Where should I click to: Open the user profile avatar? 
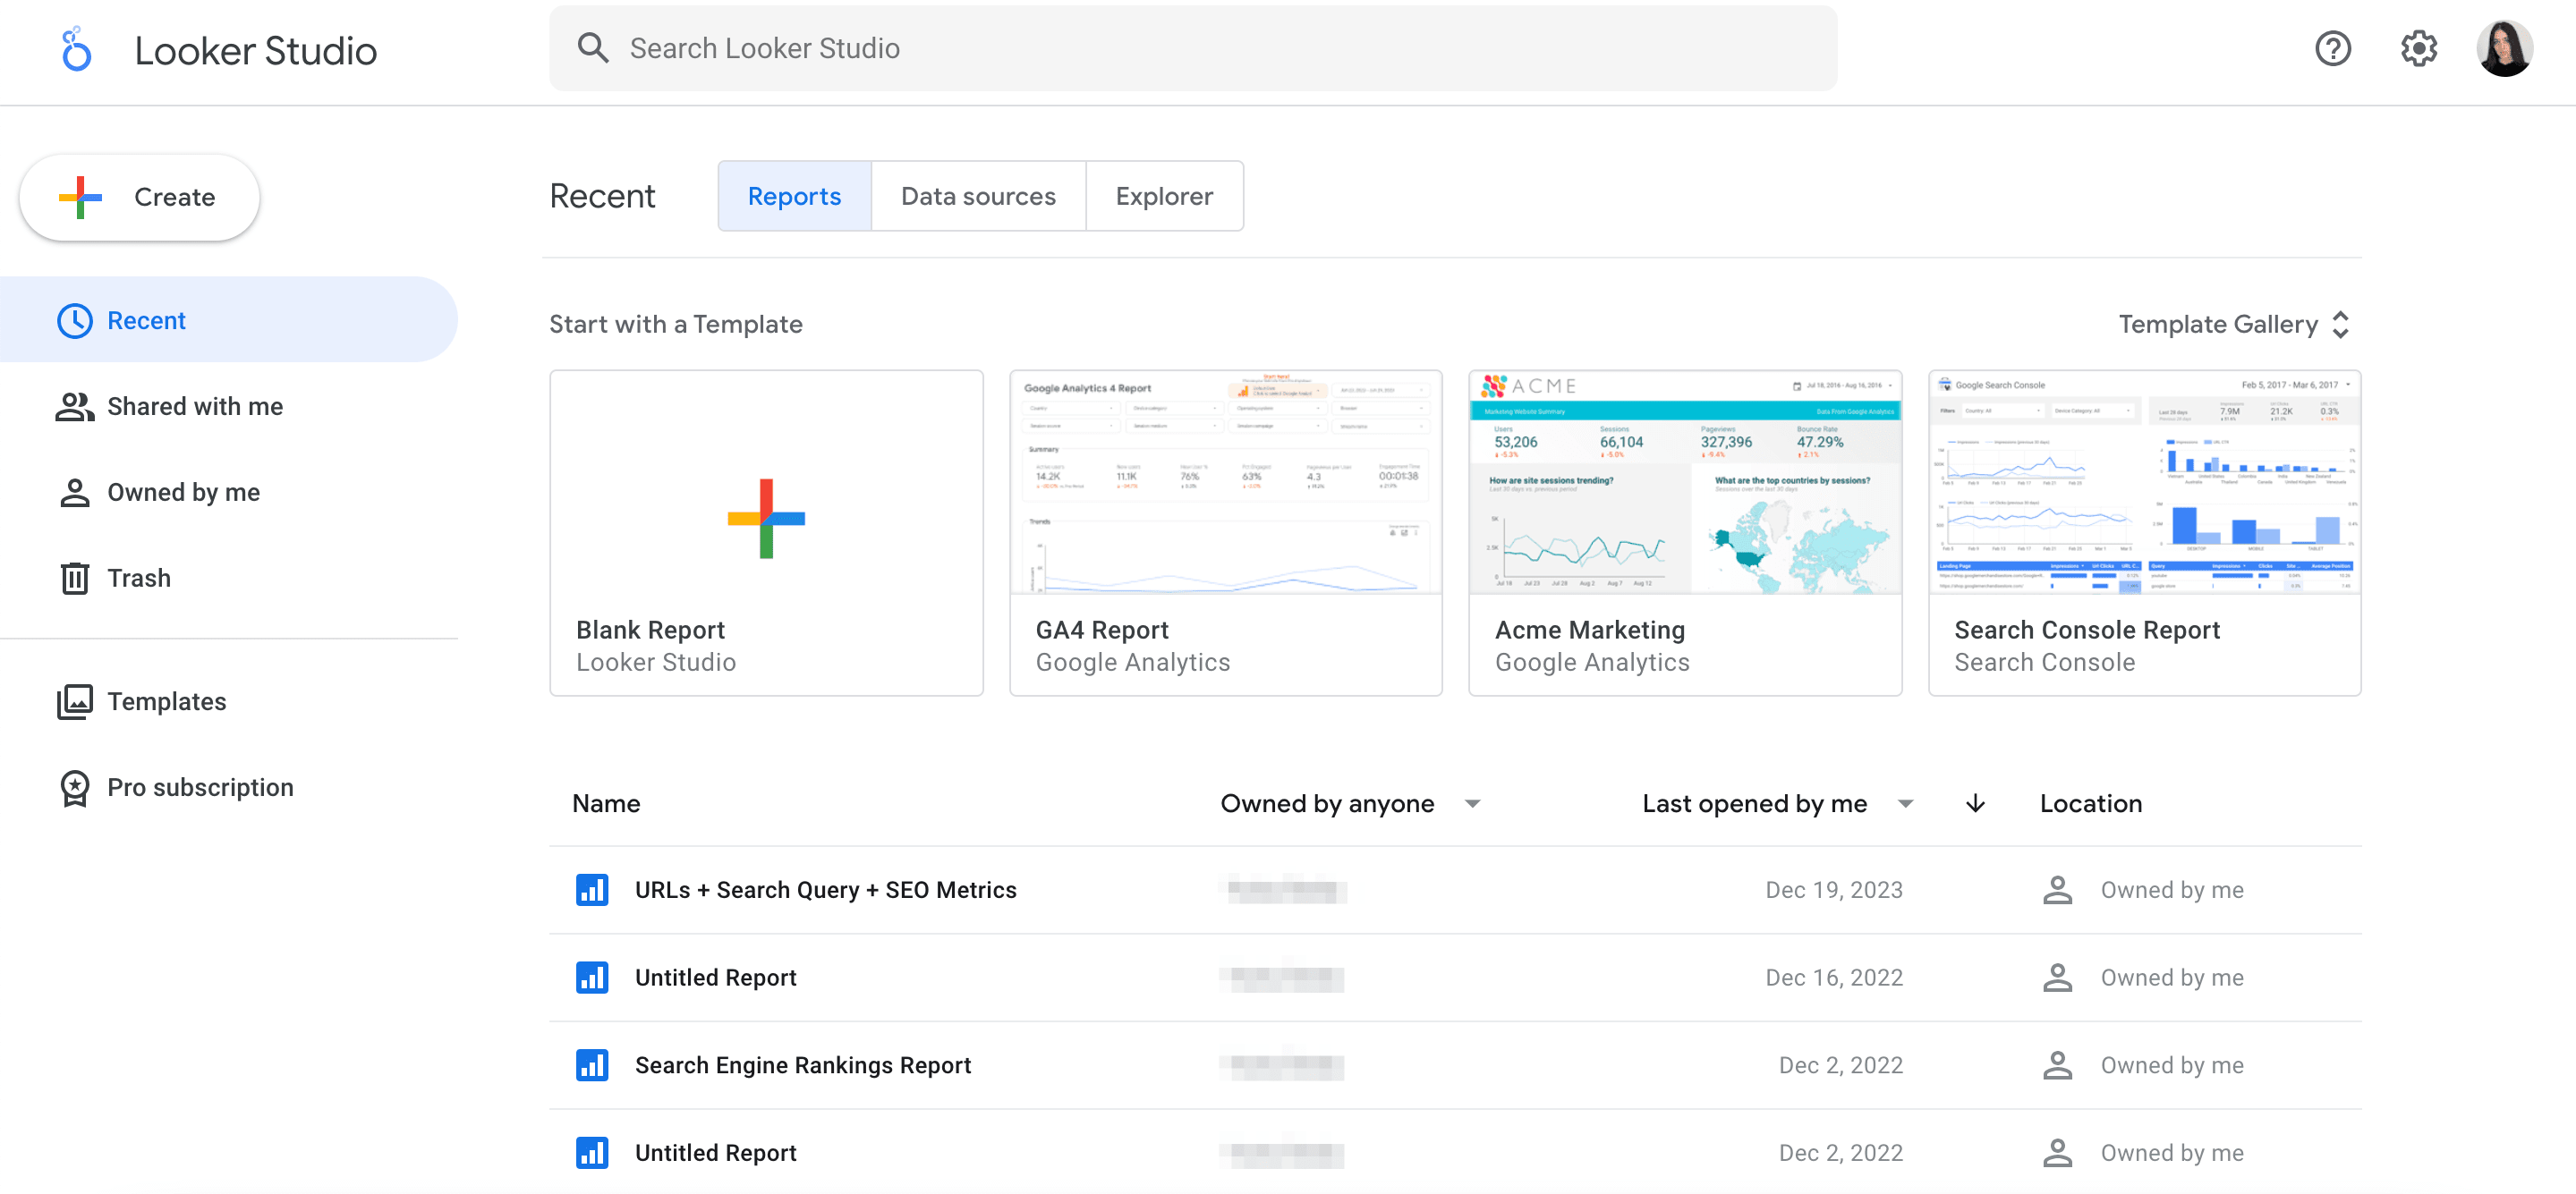tap(2504, 48)
